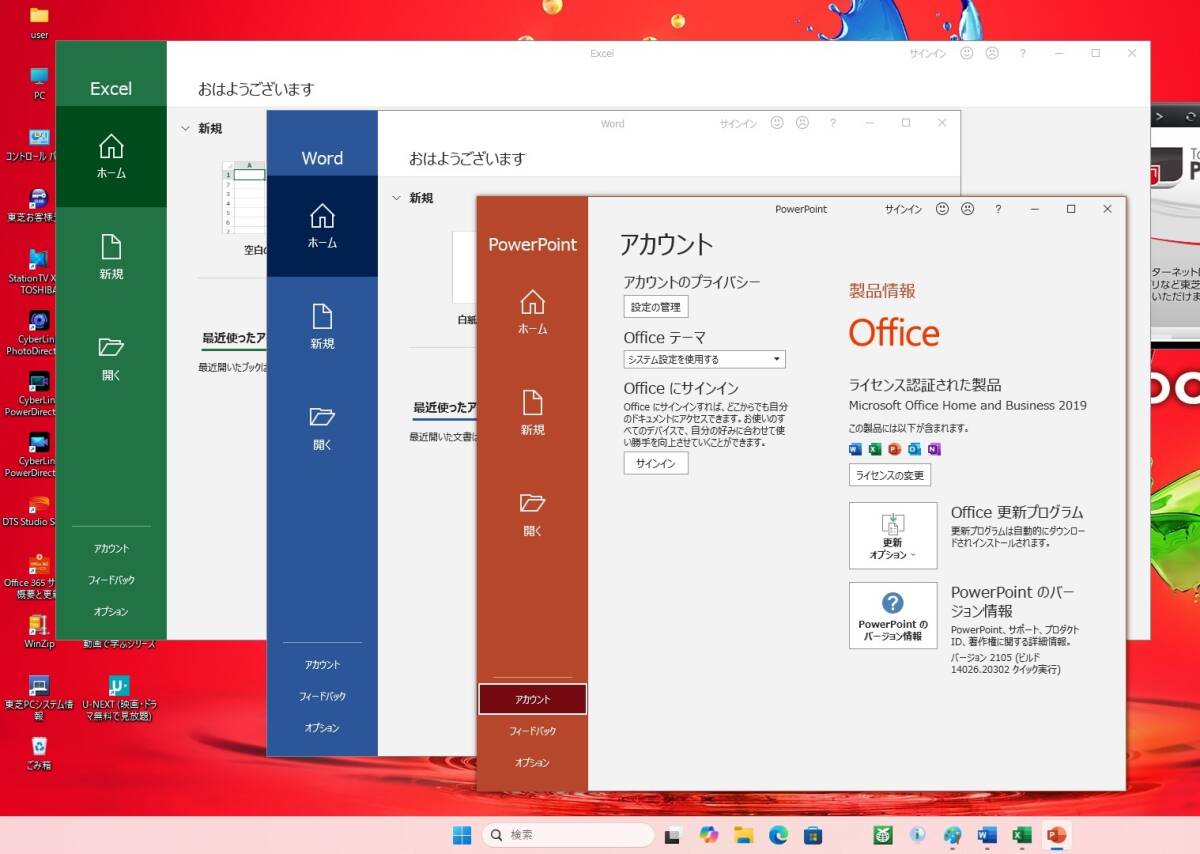
Task: Click the frown feedback icon in PowerPoint
Action: coord(968,209)
